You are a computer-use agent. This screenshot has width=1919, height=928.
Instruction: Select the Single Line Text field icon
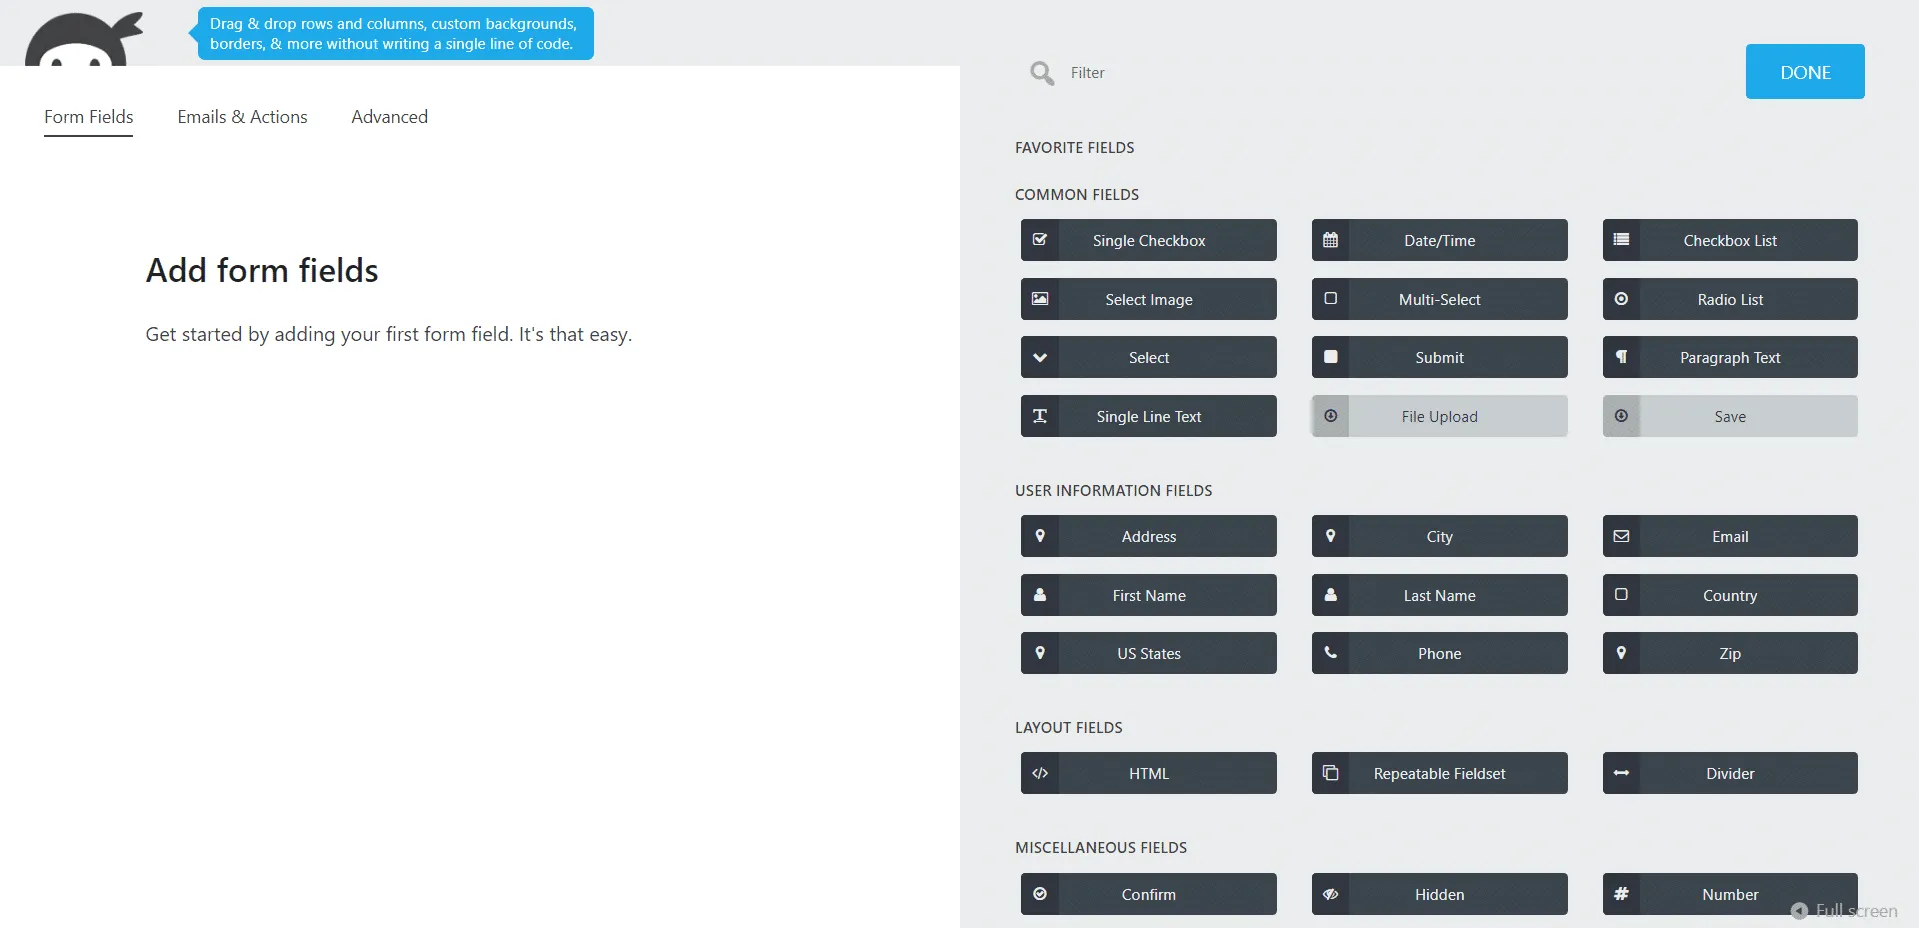coord(1040,416)
